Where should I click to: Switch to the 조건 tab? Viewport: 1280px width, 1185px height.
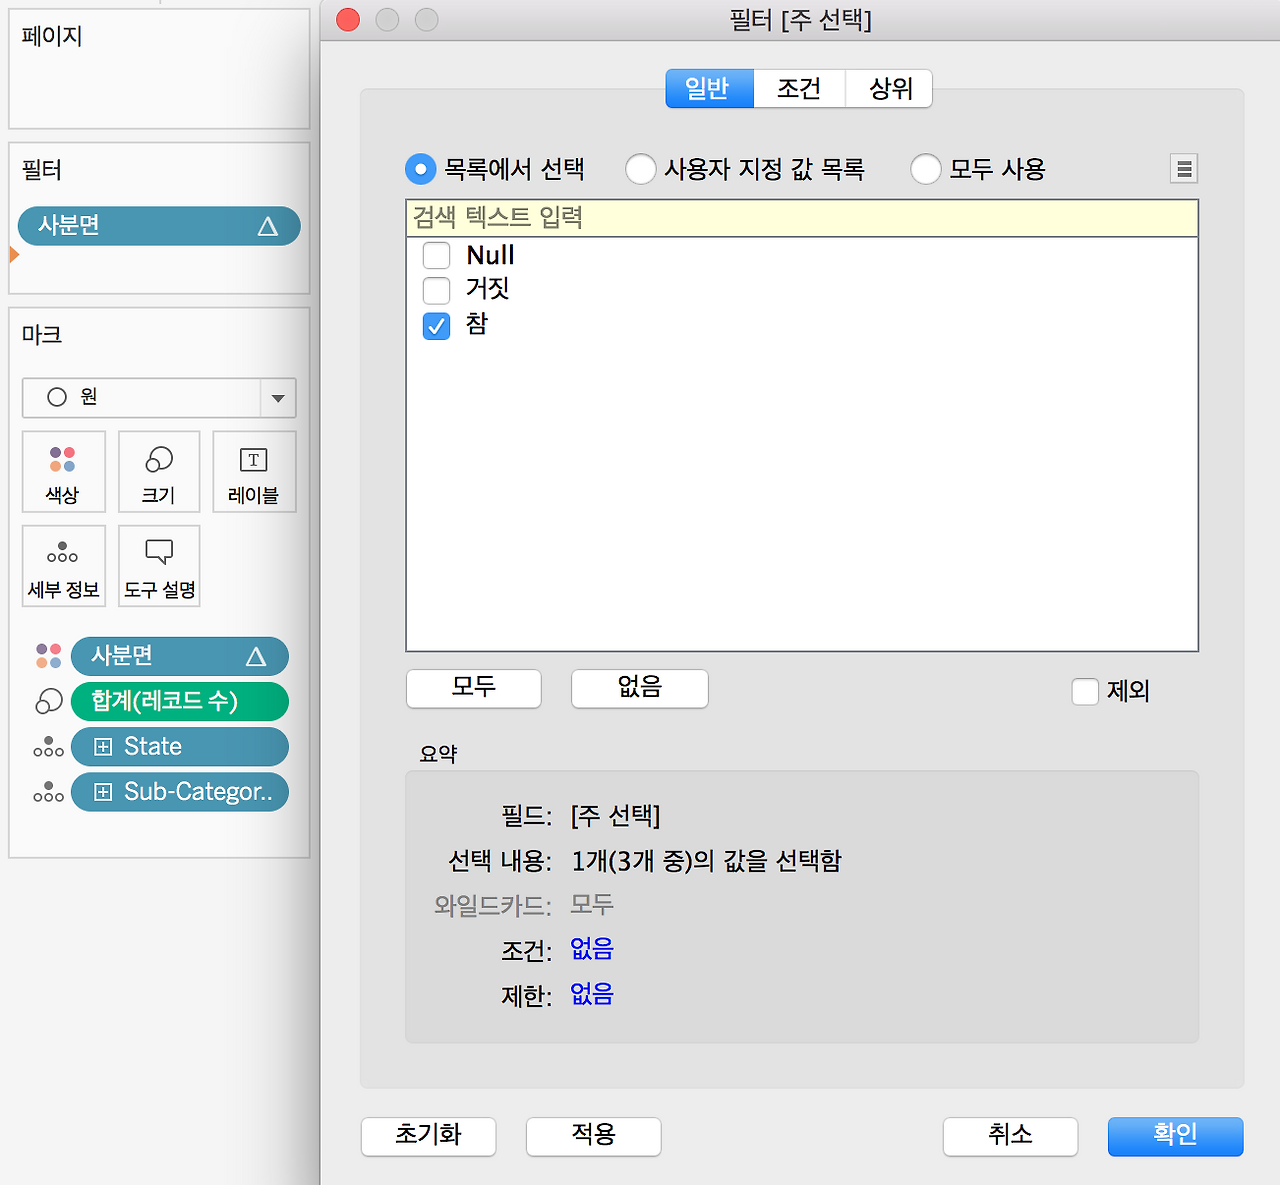click(799, 88)
